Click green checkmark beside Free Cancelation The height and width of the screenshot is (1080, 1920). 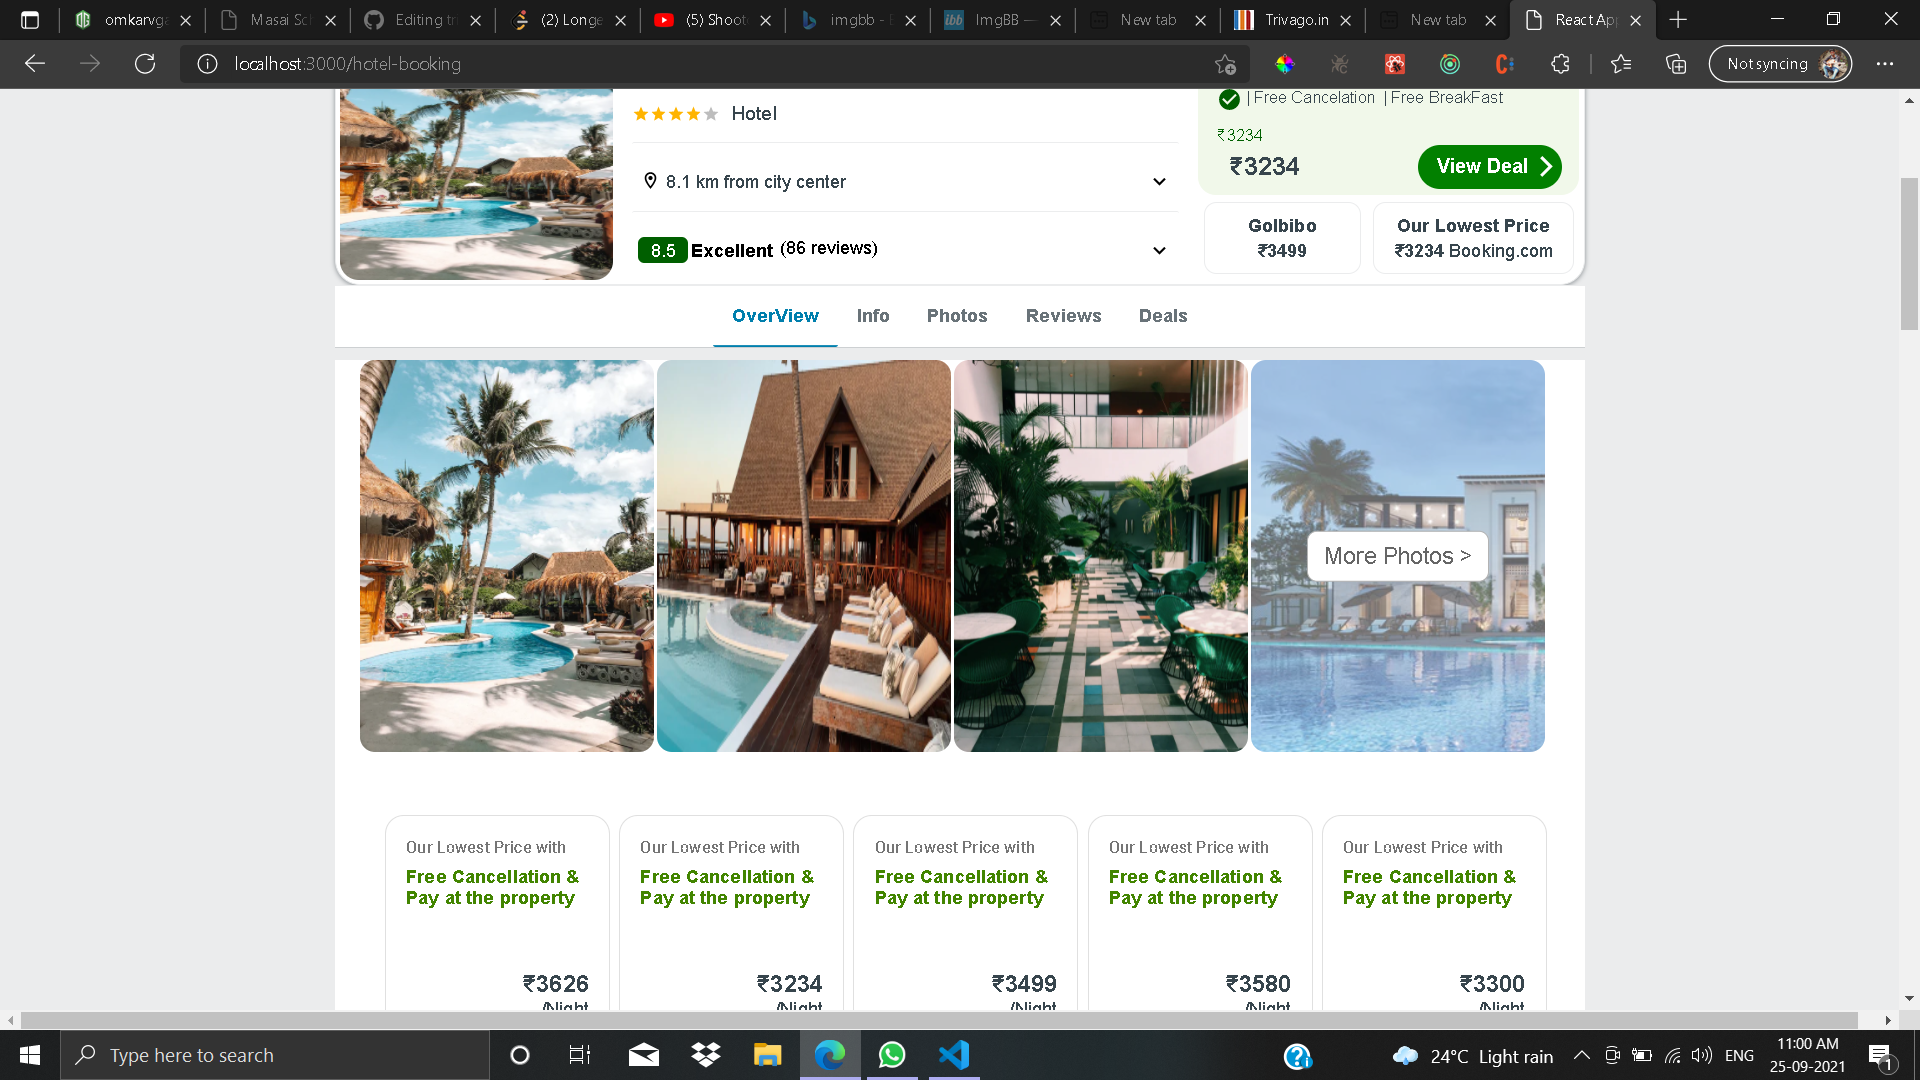1229,99
